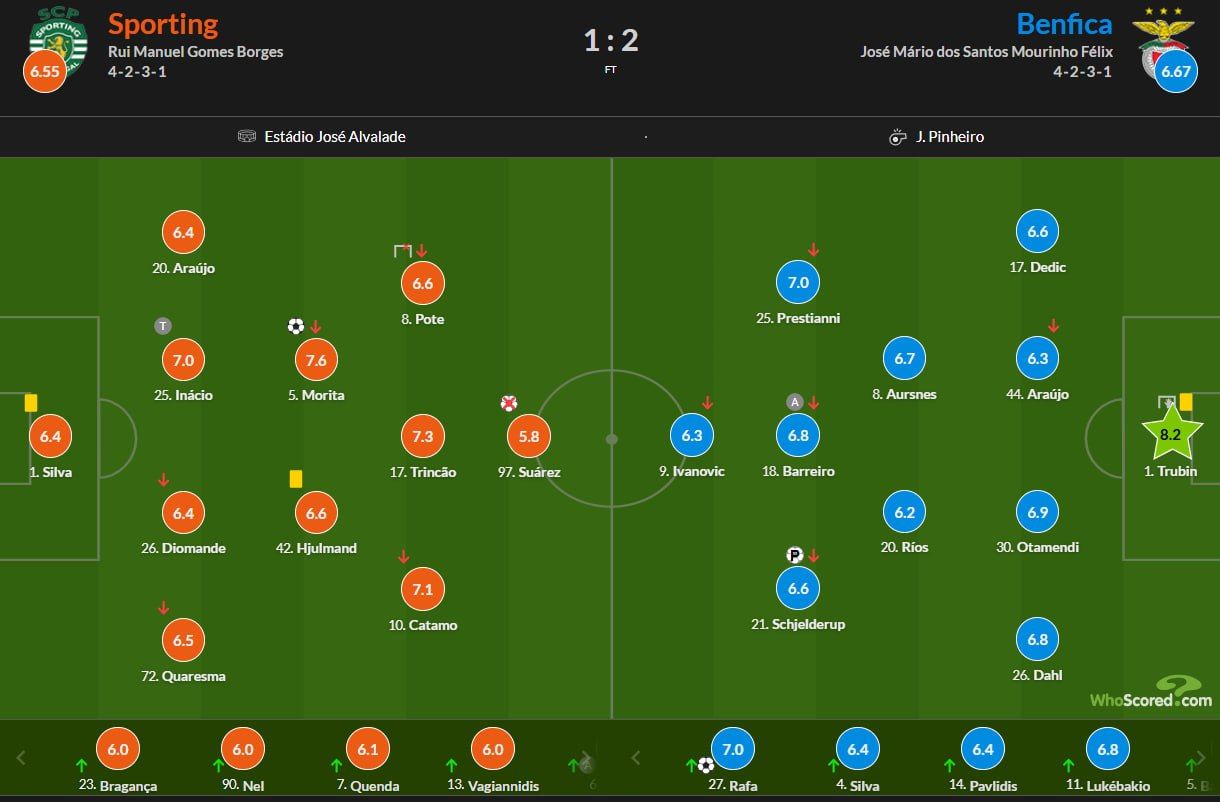
Task: Click the grey T icon above Inácio
Action: pos(162,325)
